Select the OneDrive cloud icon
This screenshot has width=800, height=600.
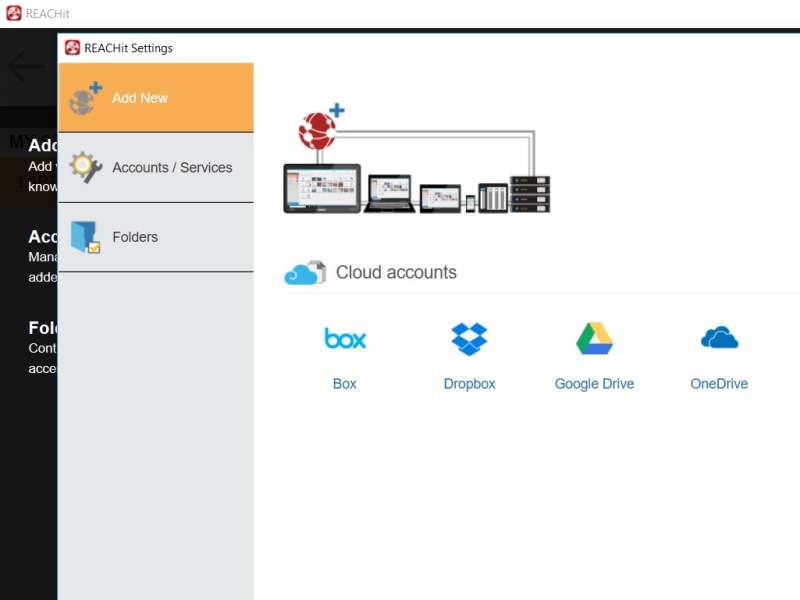[x=719, y=338]
